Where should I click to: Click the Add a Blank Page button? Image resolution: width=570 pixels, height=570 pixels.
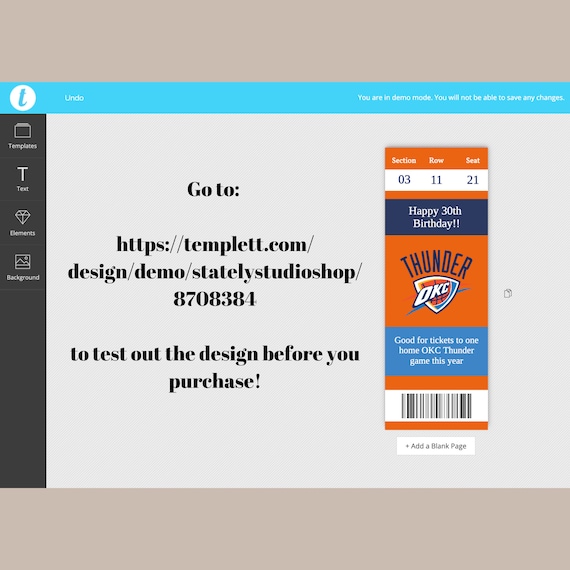[435, 446]
